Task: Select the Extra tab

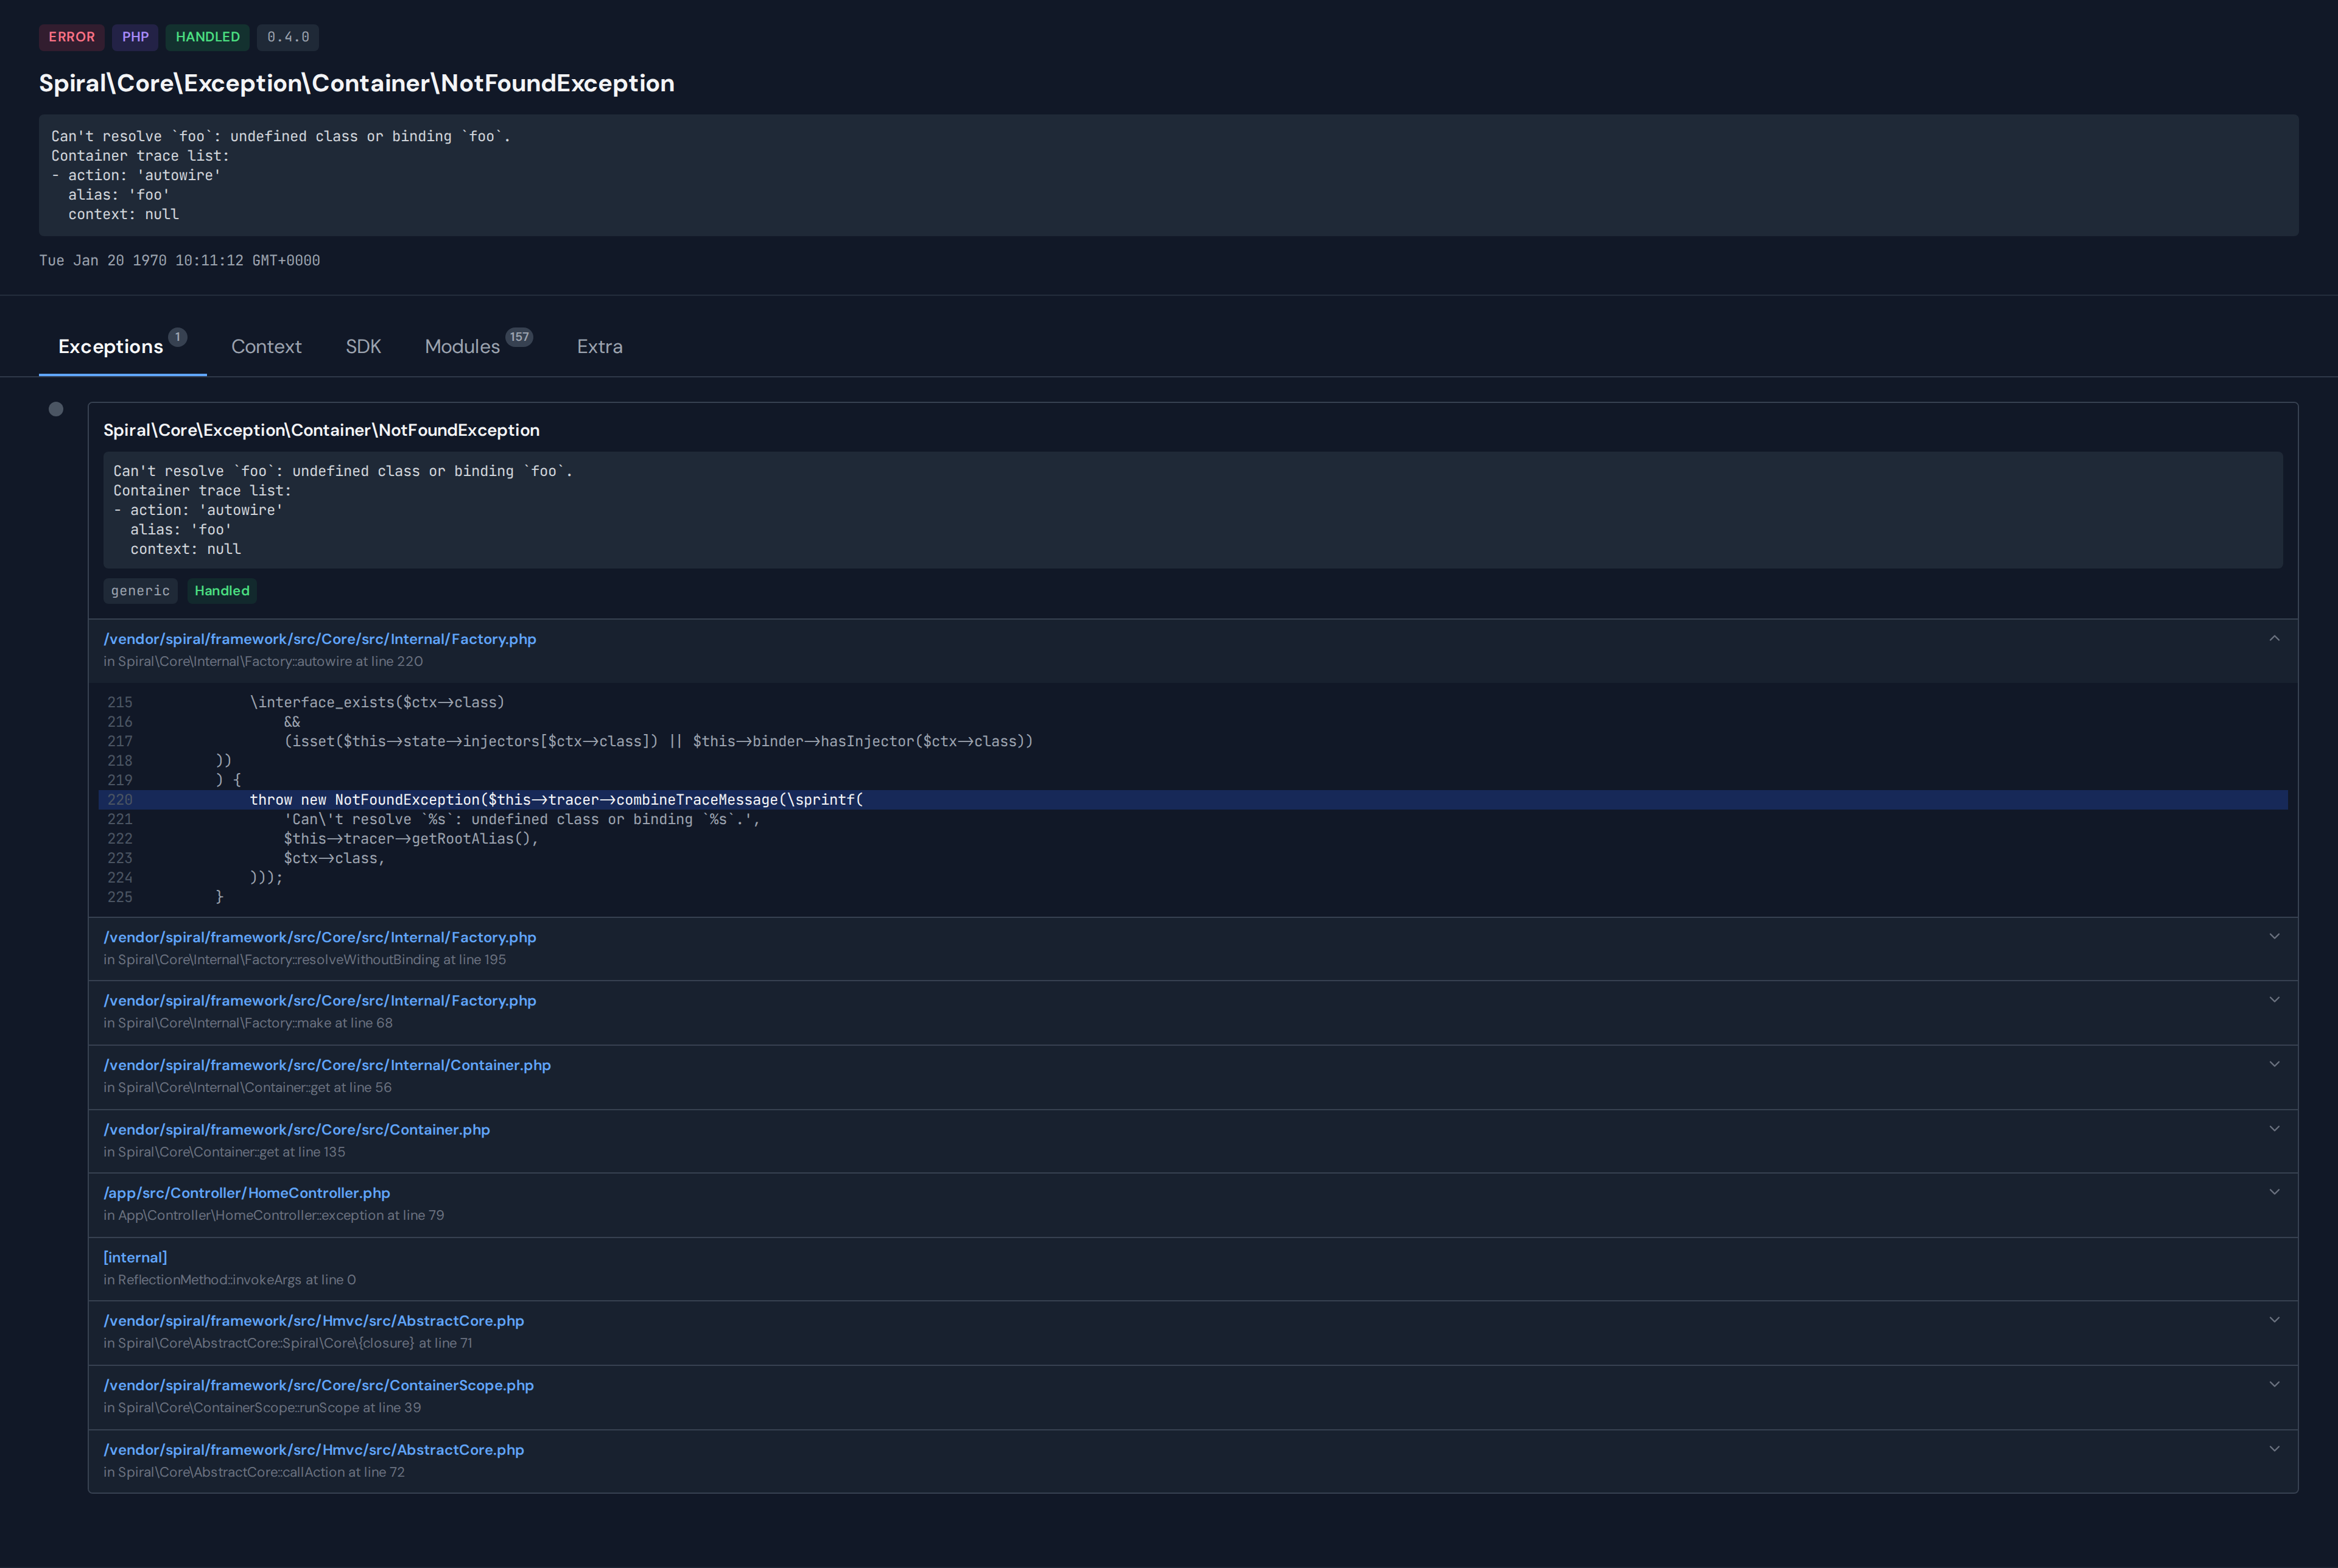Action: tap(599, 346)
